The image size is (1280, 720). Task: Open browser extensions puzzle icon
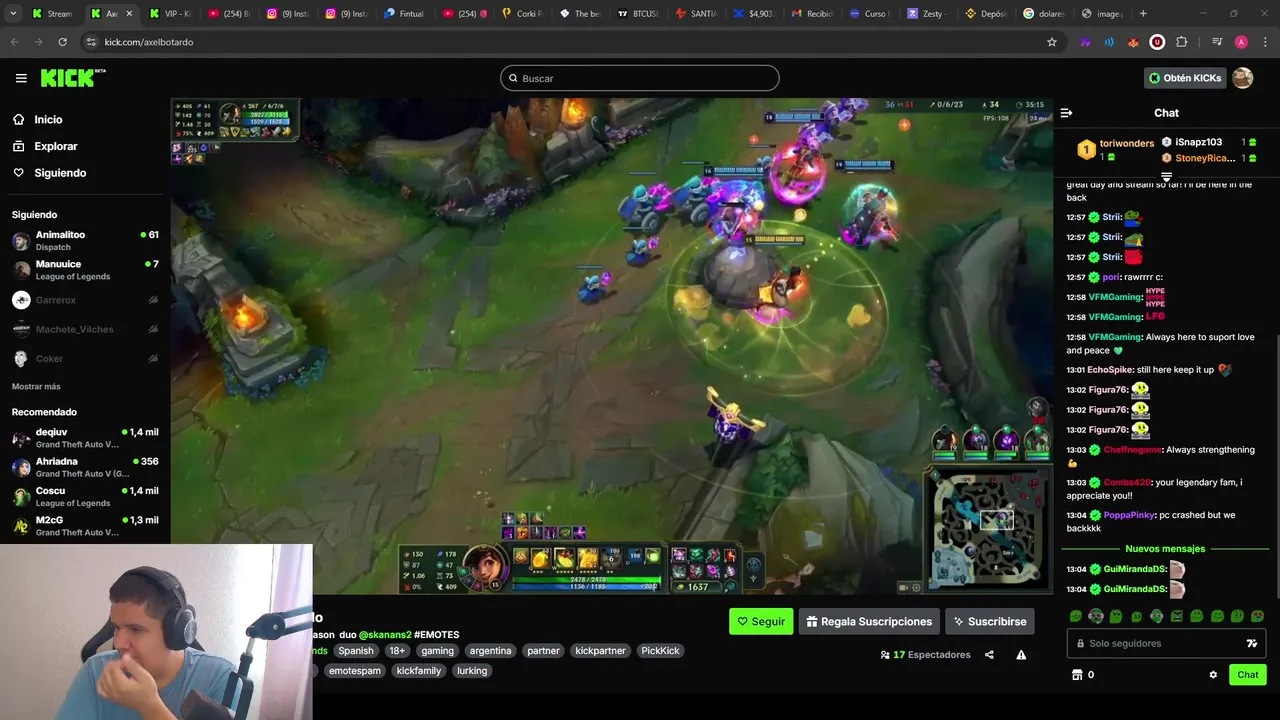coord(1181,42)
